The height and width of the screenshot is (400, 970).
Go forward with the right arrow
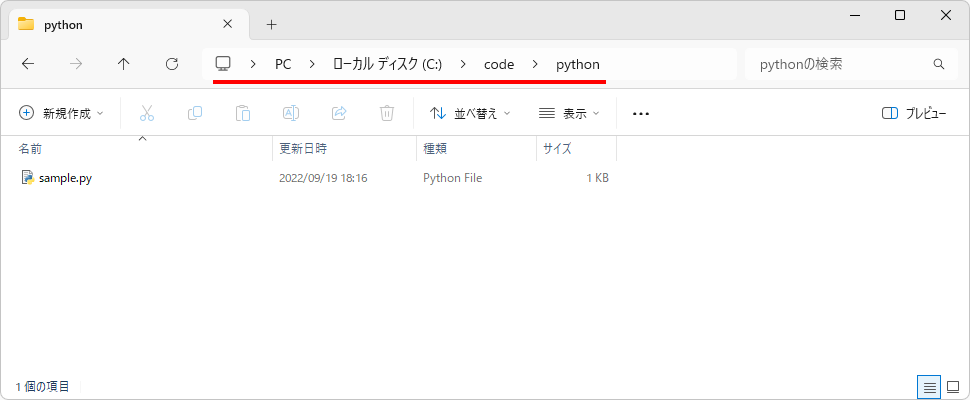click(76, 64)
